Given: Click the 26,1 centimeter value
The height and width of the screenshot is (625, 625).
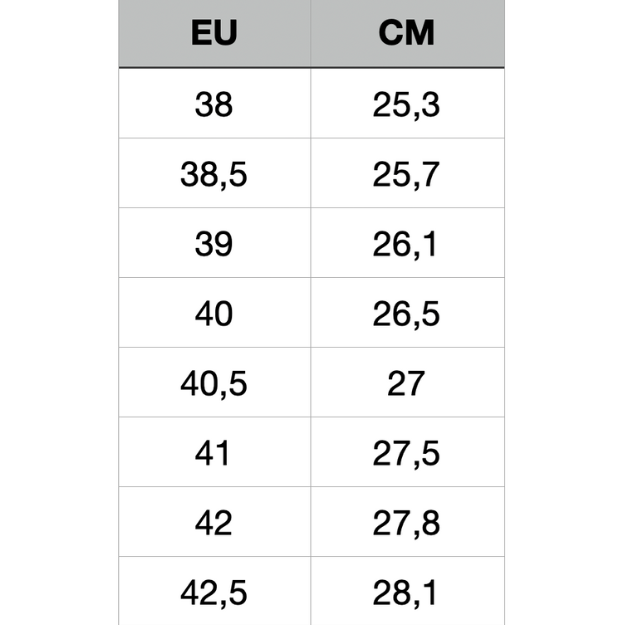Looking at the screenshot, I should (x=407, y=243).
